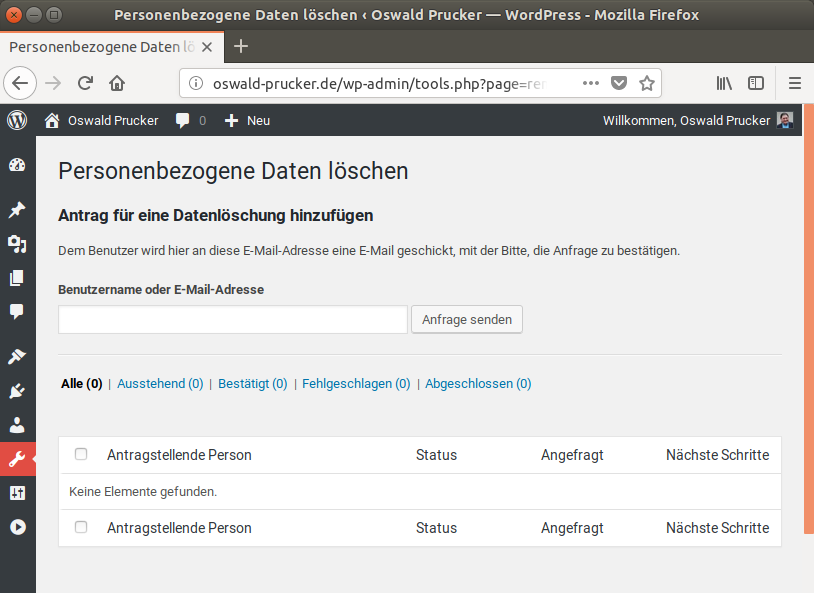Toggle the select-all checkbox in the table footer
This screenshot has width=814, height=593.
pyautogui.click(x=81, y=527)
